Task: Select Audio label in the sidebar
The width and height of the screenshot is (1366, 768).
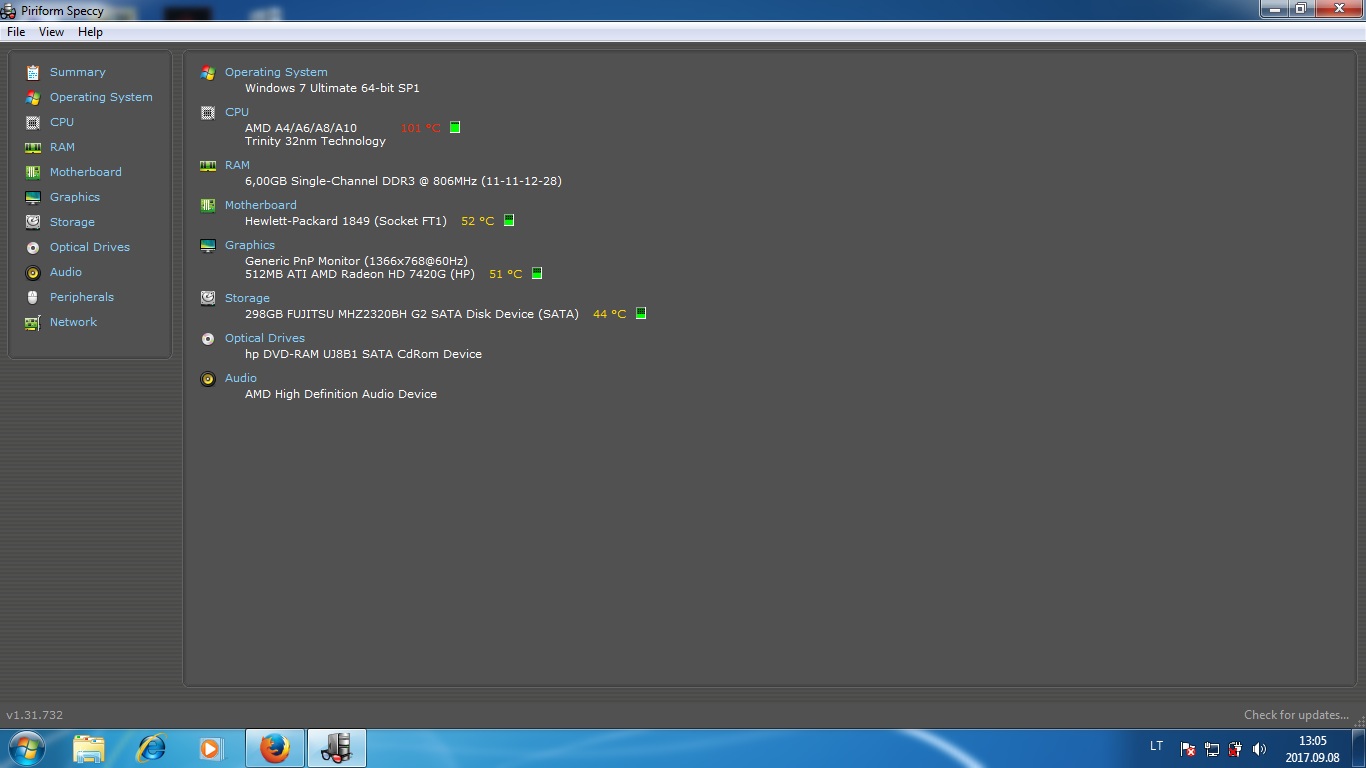Action: click(66, 272)
